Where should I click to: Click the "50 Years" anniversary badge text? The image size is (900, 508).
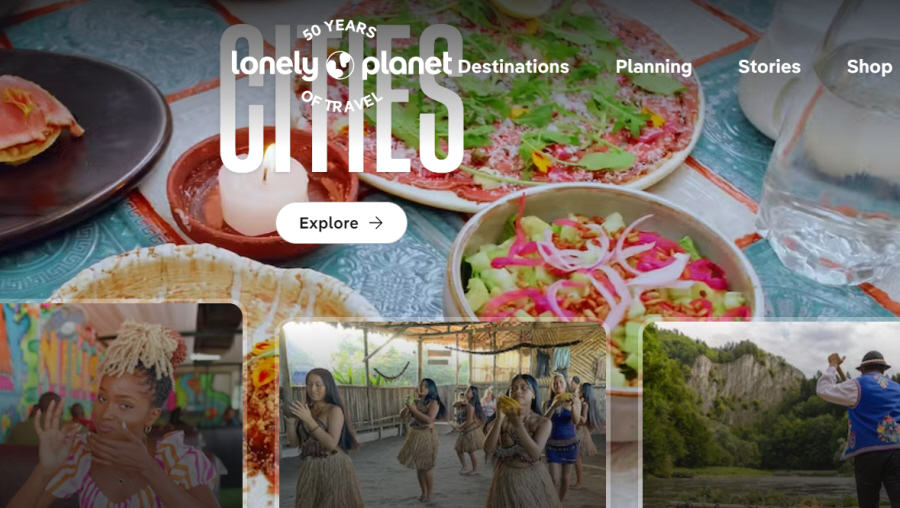click(339, 30)
